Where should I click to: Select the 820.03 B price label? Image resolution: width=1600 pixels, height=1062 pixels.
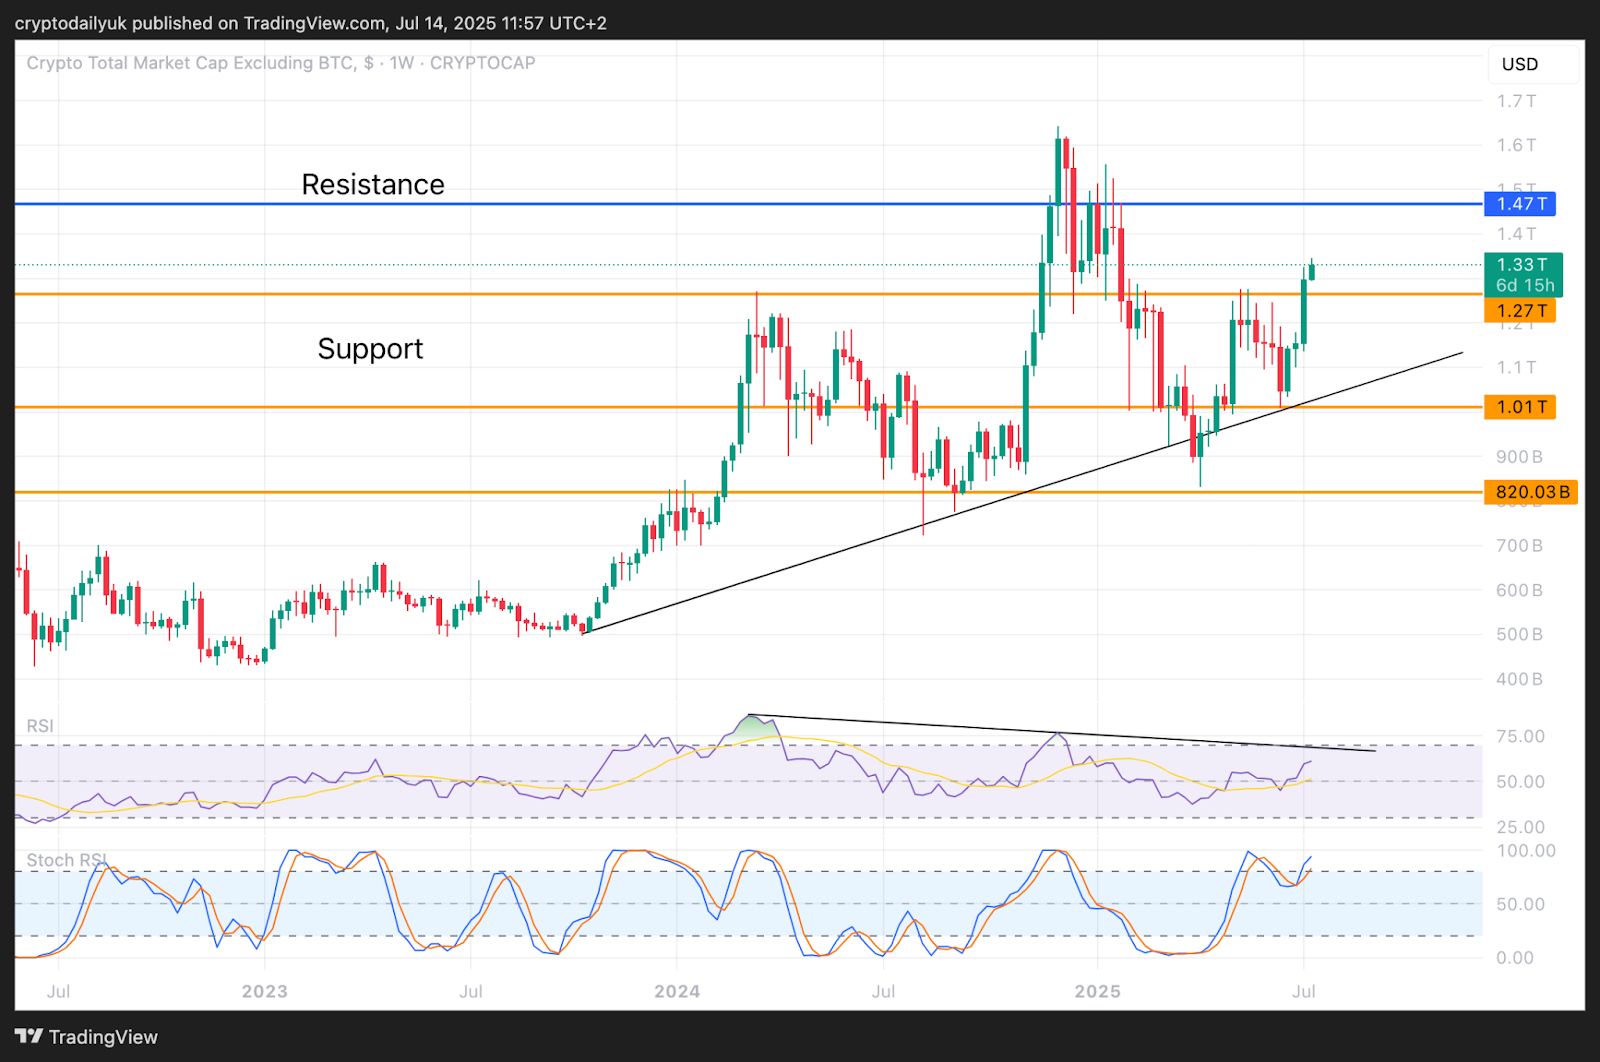click(x=1531, y=492)
